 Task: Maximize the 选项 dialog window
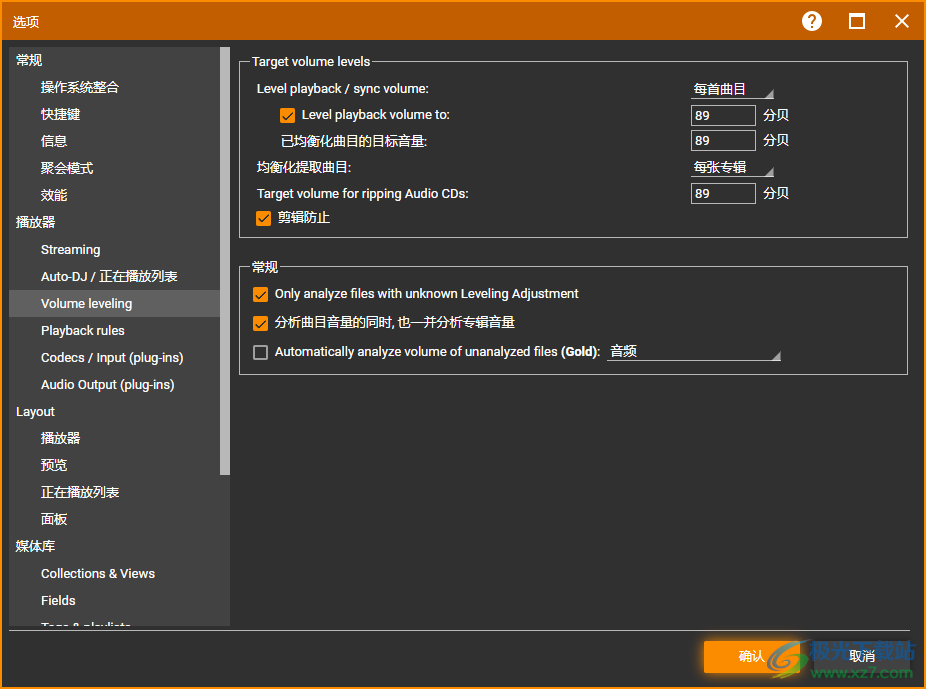pyautogui.click(x=857, y=21)
